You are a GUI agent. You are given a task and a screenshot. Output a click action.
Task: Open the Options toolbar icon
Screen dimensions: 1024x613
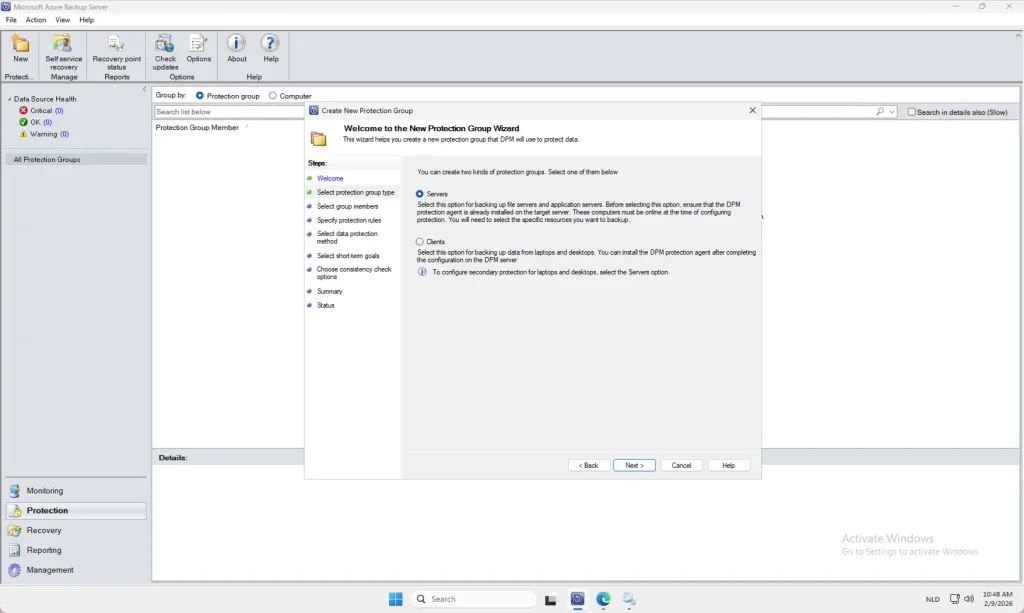[199, 44]
